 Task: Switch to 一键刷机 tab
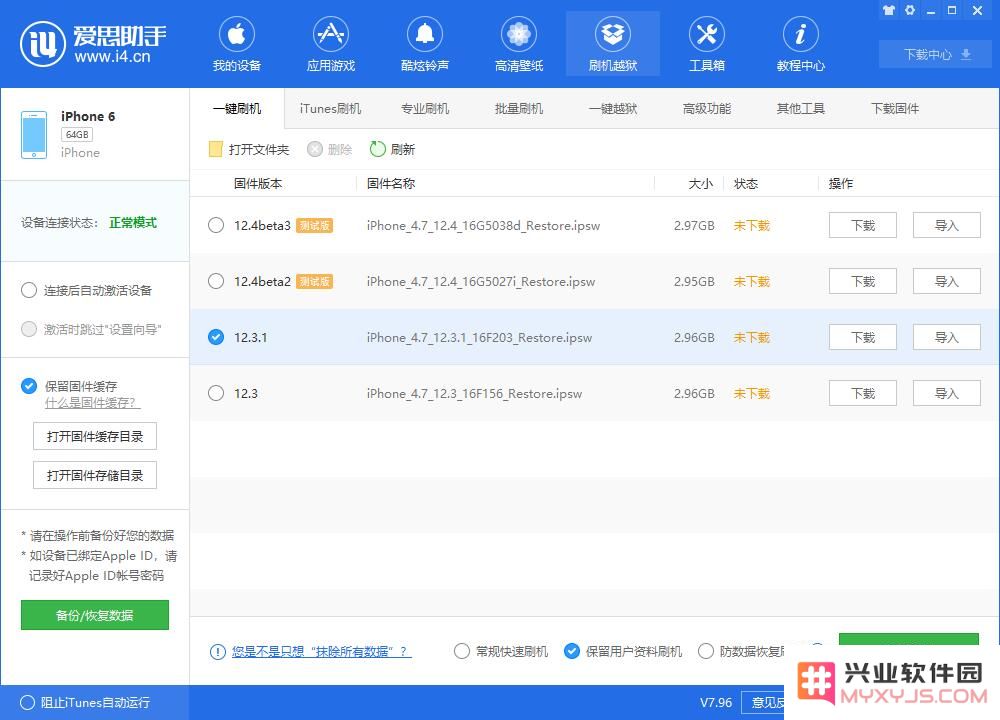(x=237, y=108)
